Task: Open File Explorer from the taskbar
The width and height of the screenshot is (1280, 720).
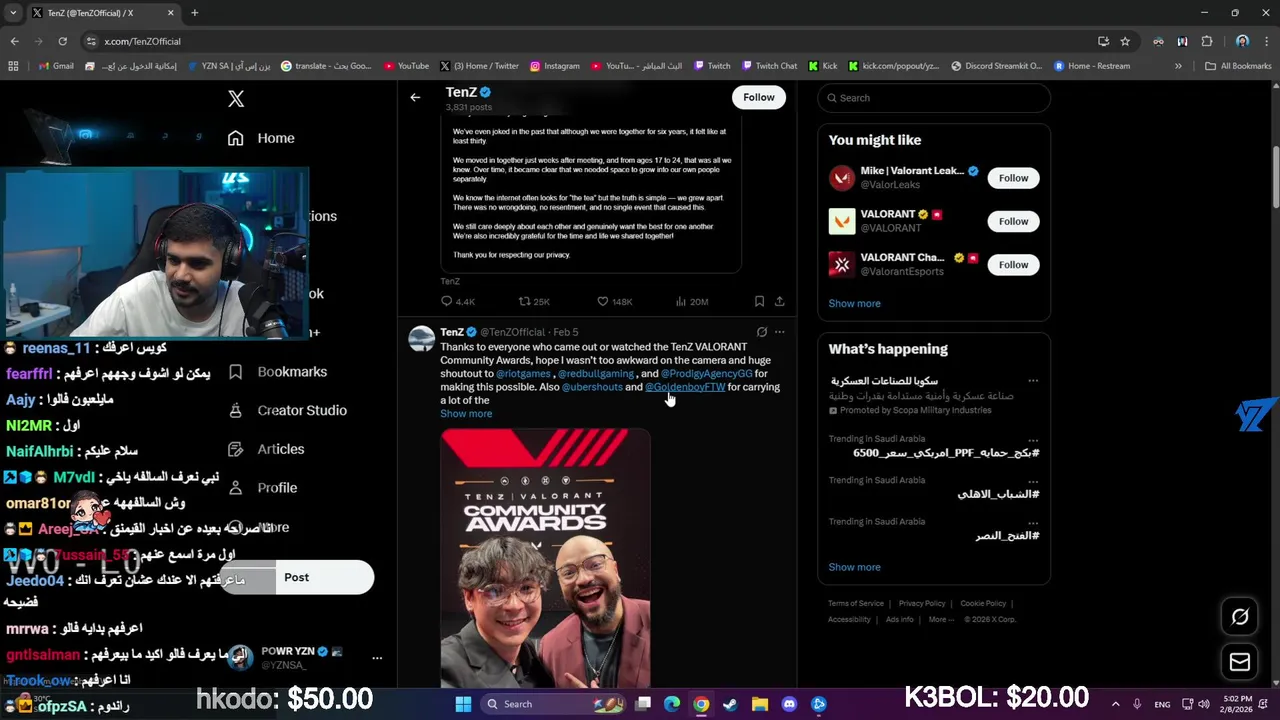Action: pos(760,704)
